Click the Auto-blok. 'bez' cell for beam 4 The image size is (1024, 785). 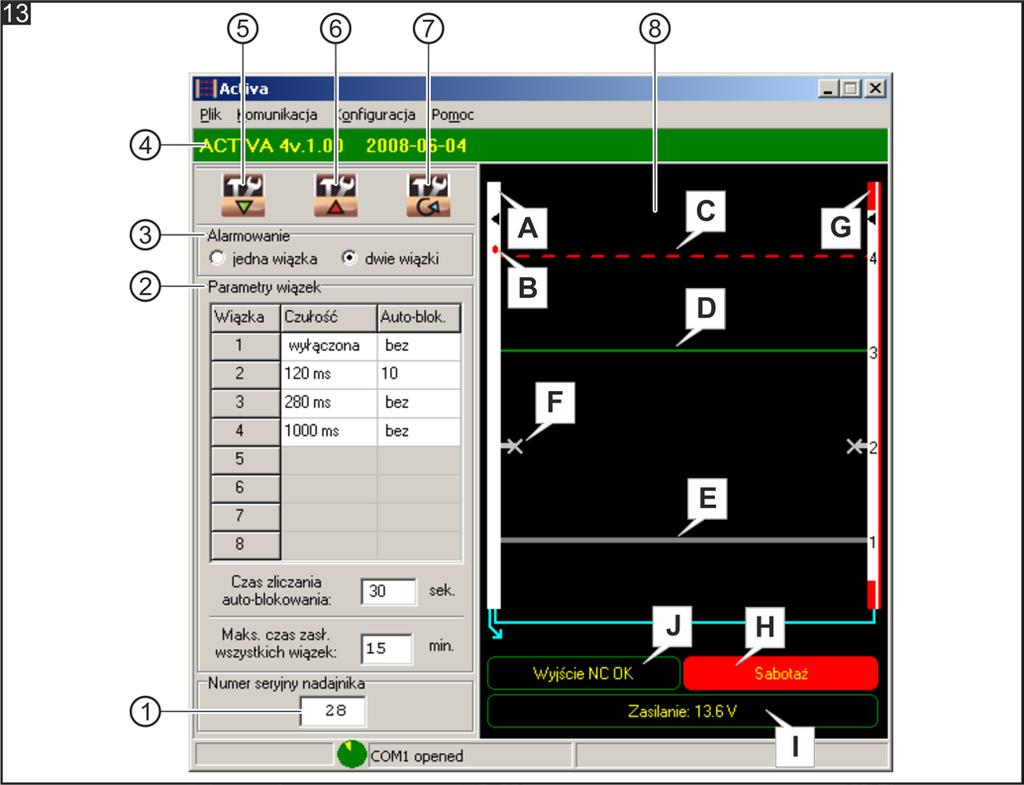(419, 432)
